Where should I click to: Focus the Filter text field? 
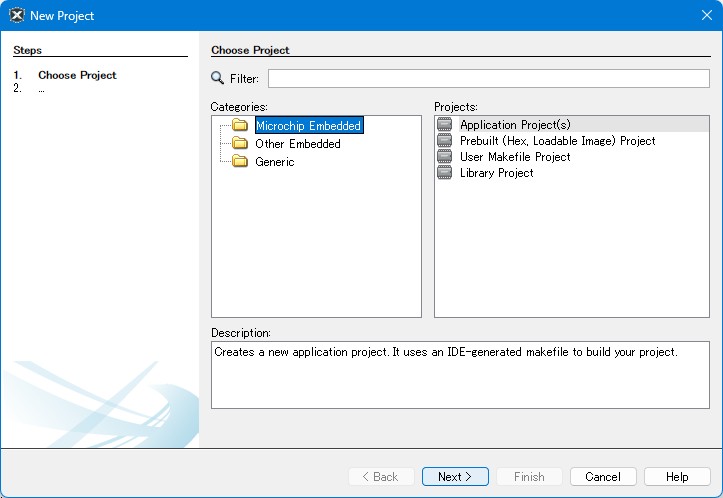(x=488, y=79)
